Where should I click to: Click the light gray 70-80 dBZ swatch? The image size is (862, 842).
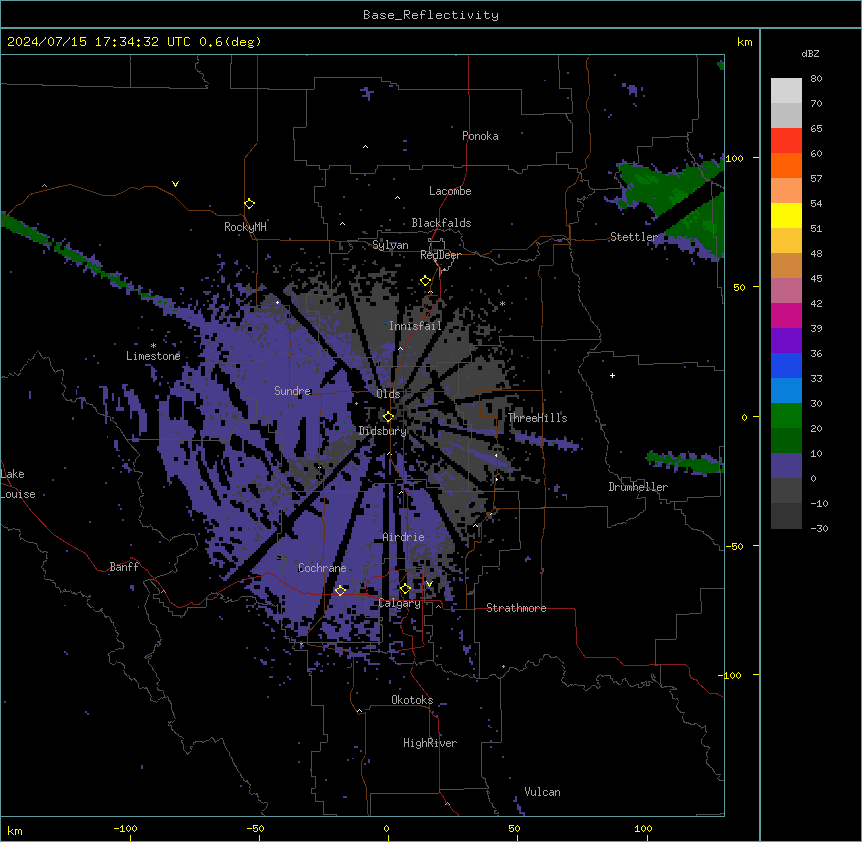(786, 91)
